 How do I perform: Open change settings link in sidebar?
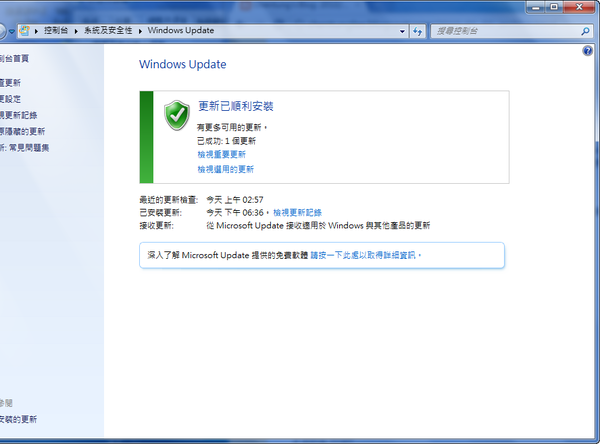coord(10,99)
